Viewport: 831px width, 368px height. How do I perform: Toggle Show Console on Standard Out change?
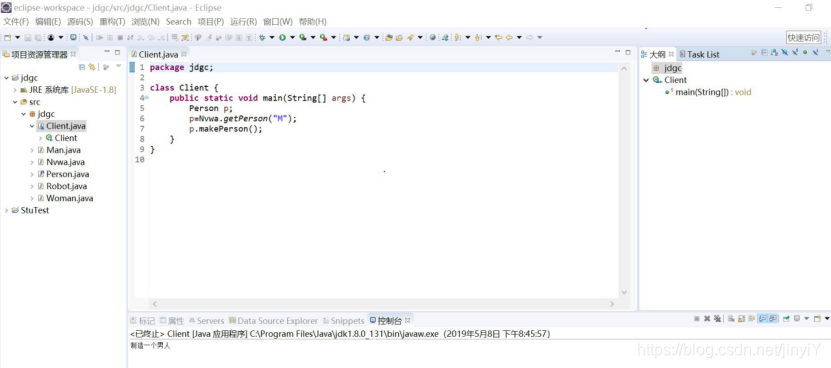click(x=762, y=319)
